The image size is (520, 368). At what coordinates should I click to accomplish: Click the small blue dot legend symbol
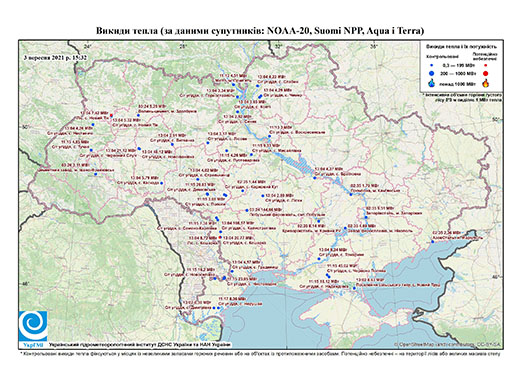pyautogui.click(x=432, y=65)
